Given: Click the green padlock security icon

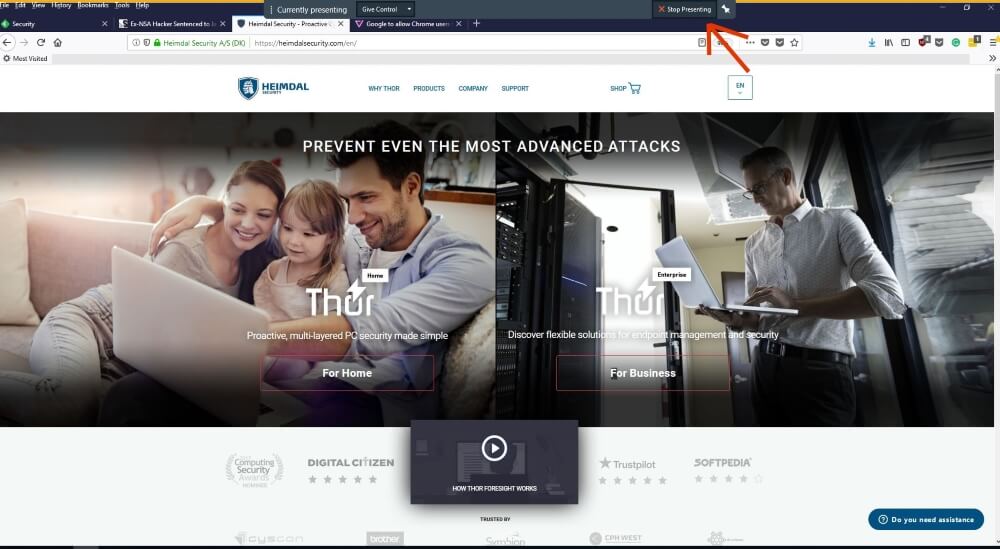Looking at the screenshot, I should [157, 43].
